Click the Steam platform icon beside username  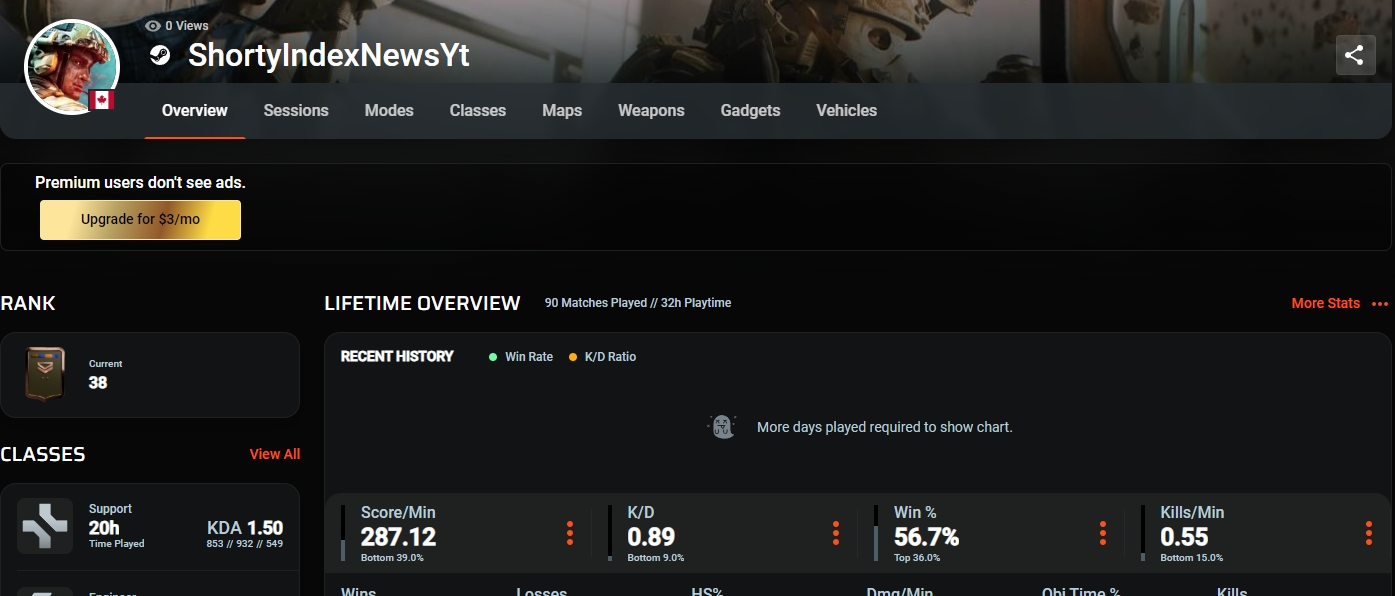(160, 55)
